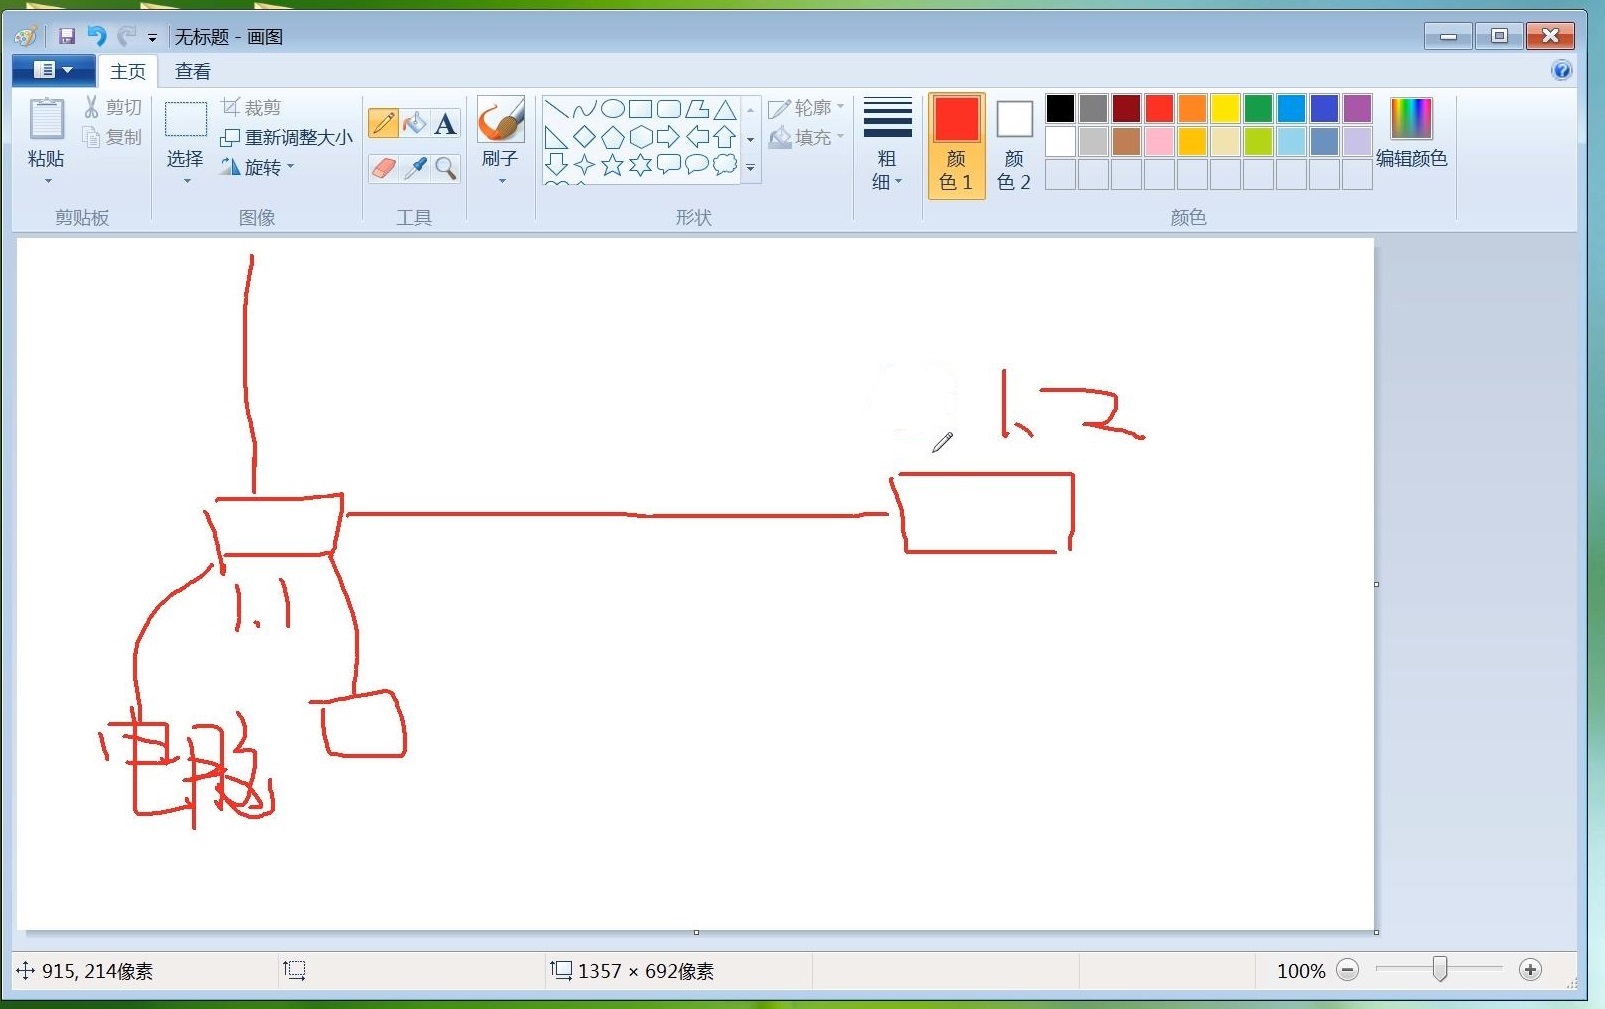The width and height of the screenshot is (1605, 1009).
Task: Open the 粗细 line thickness dropdown
Action: (887, 146)
